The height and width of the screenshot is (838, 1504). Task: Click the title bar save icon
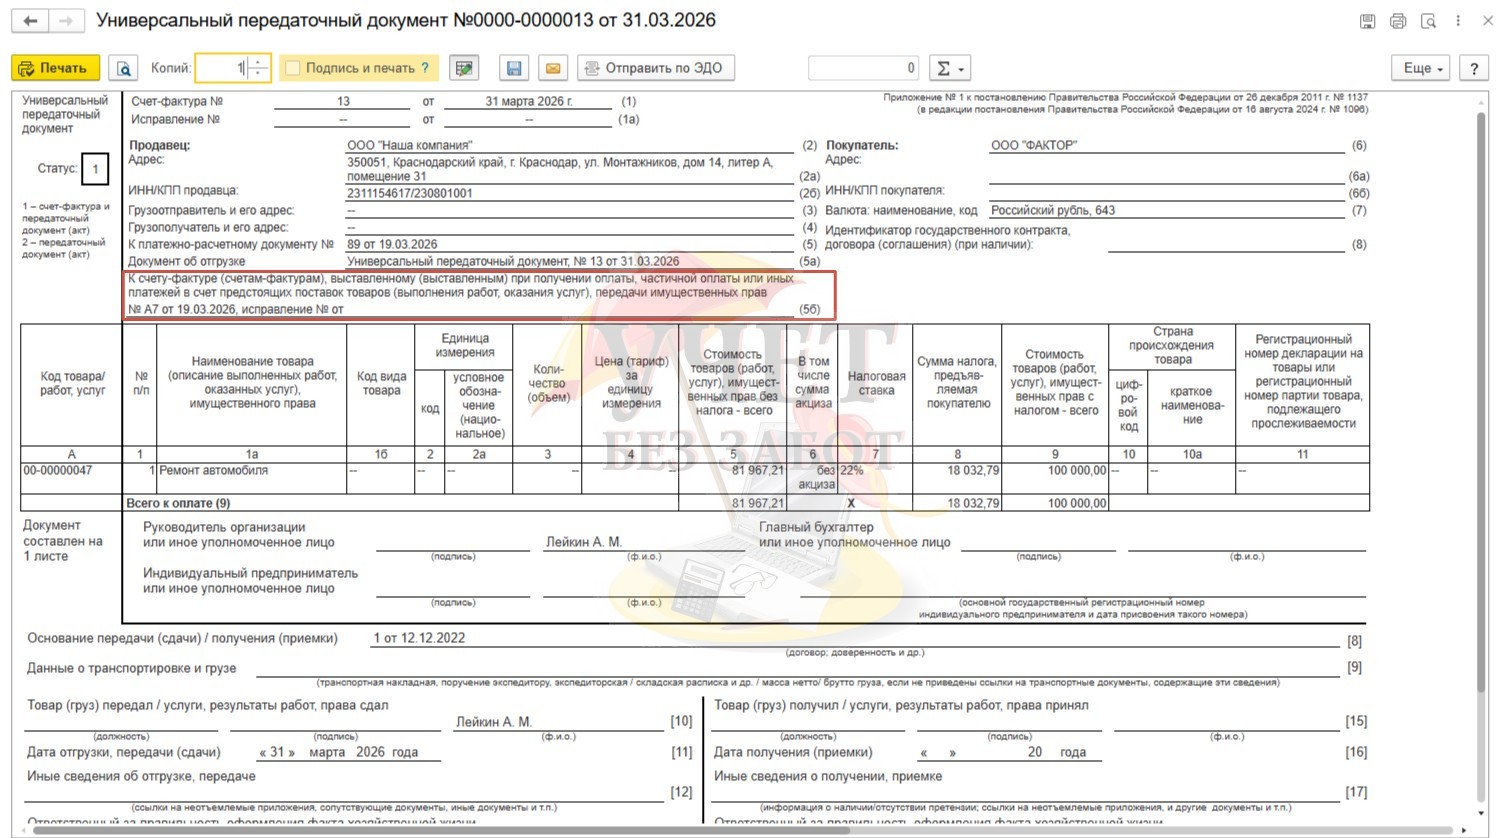coord(1367,21)
